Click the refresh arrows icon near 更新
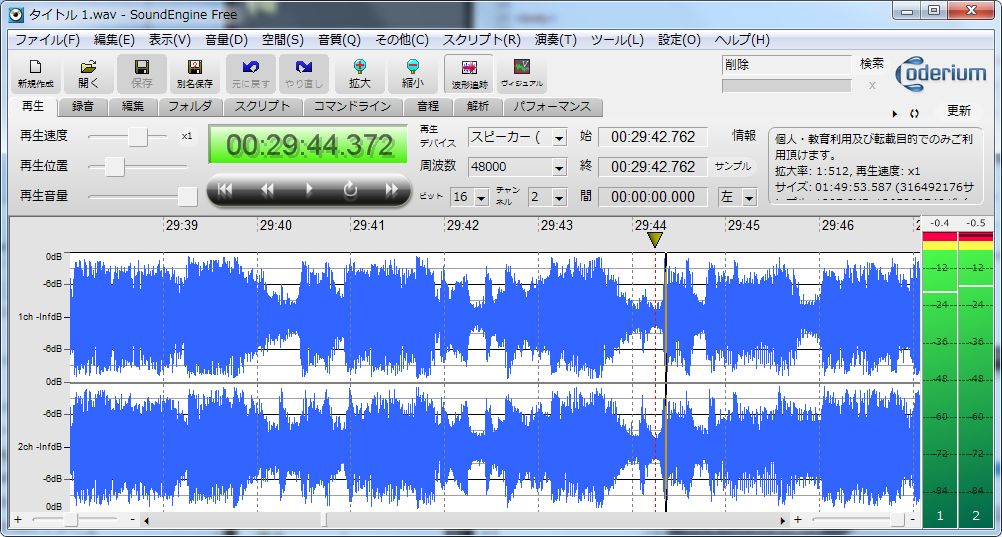The height and width of the screenshot is (537, 1002). coord(914,114)
